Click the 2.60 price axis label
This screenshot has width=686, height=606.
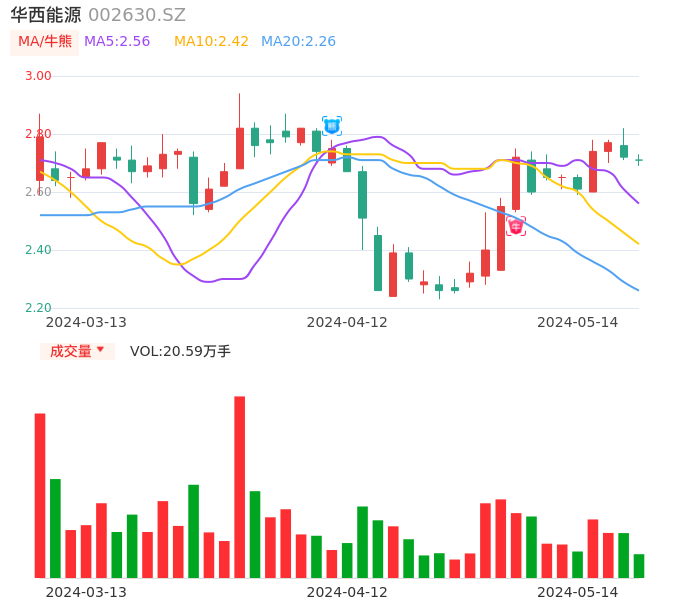click(x=38, y=192)
